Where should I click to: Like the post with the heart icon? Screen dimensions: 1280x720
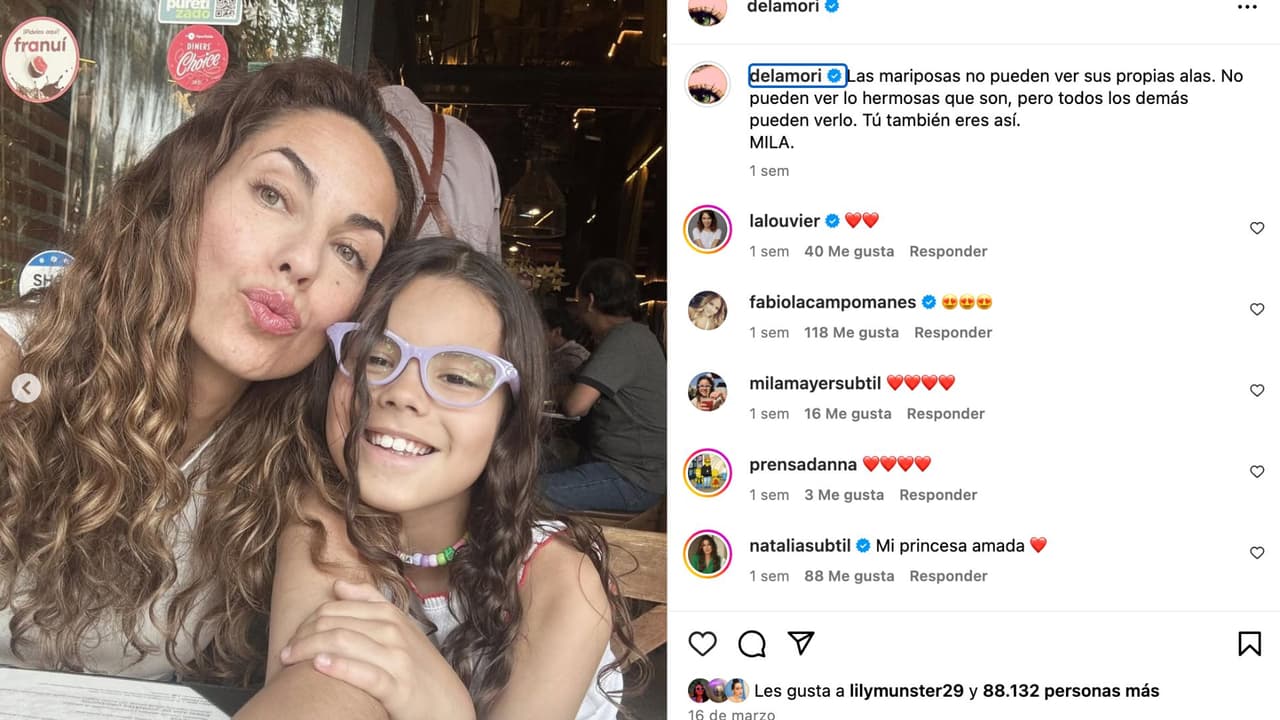[702, 643]
